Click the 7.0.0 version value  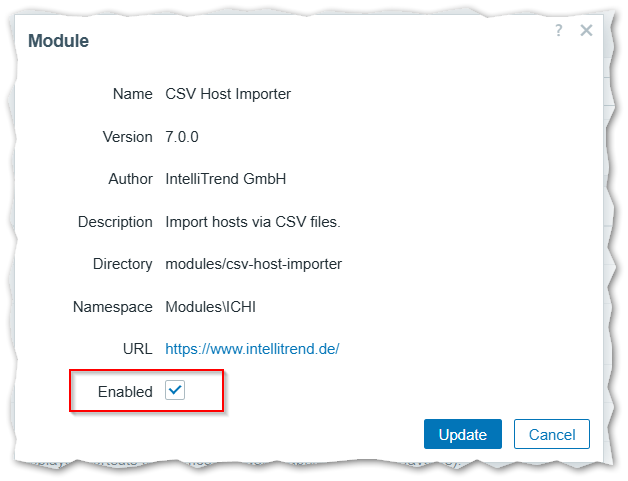coord(187,136)
